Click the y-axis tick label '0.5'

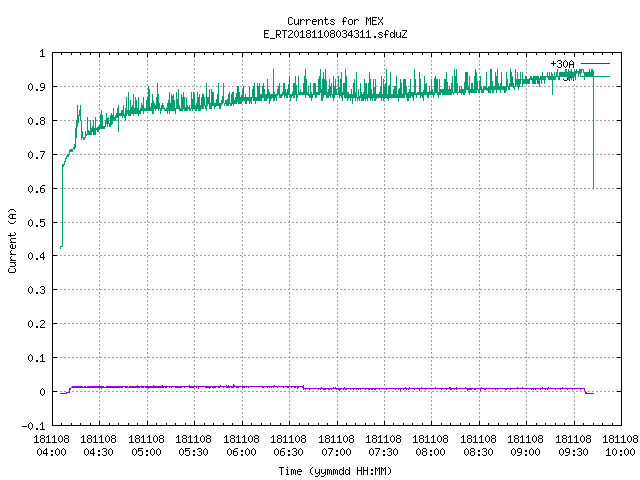37,222
